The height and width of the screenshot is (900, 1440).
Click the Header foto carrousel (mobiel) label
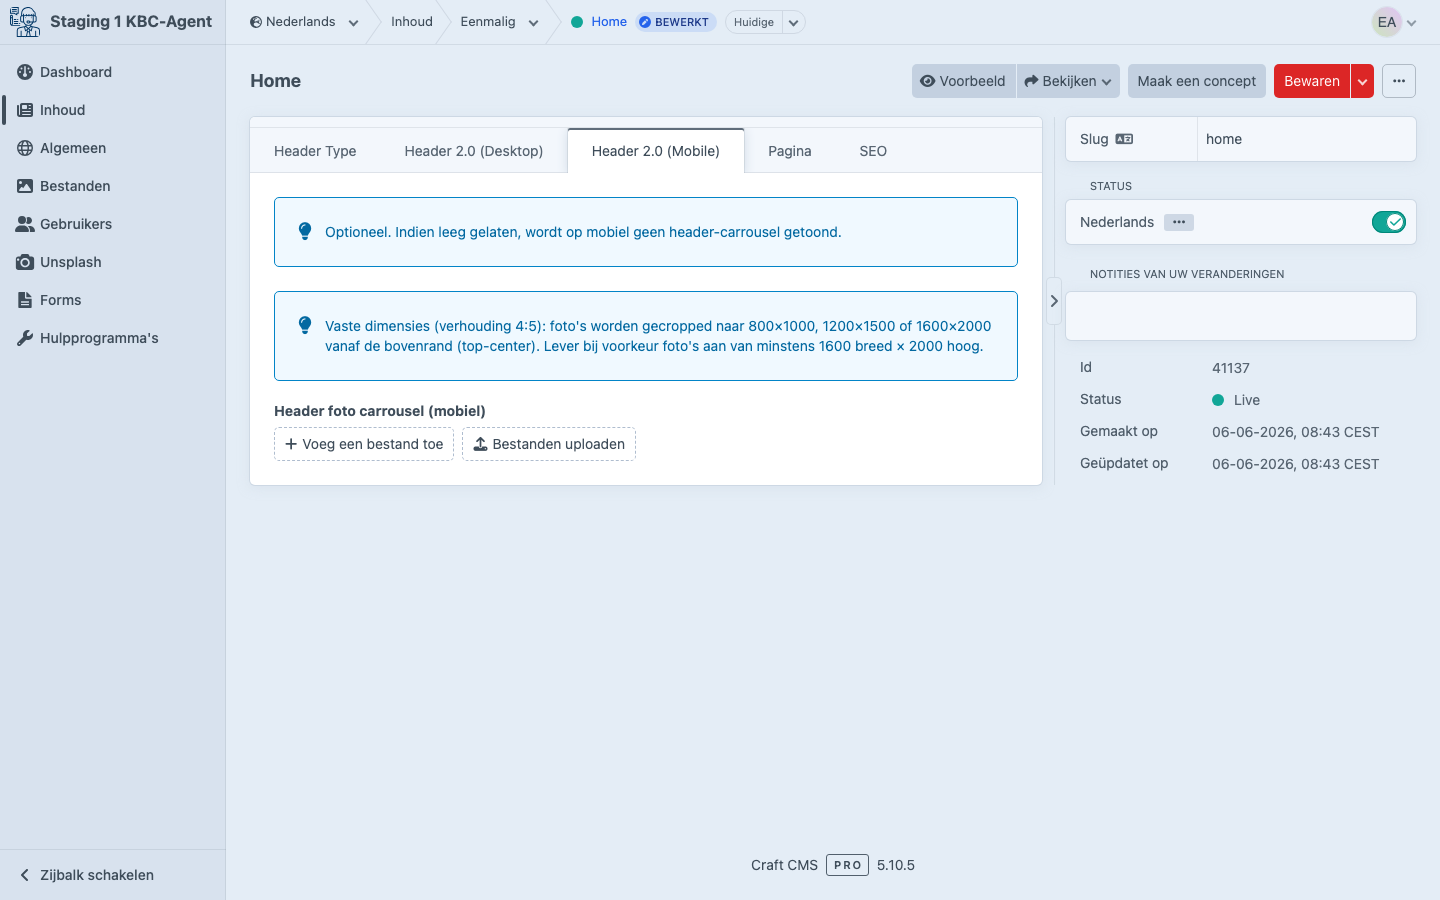tap(380, 411)
